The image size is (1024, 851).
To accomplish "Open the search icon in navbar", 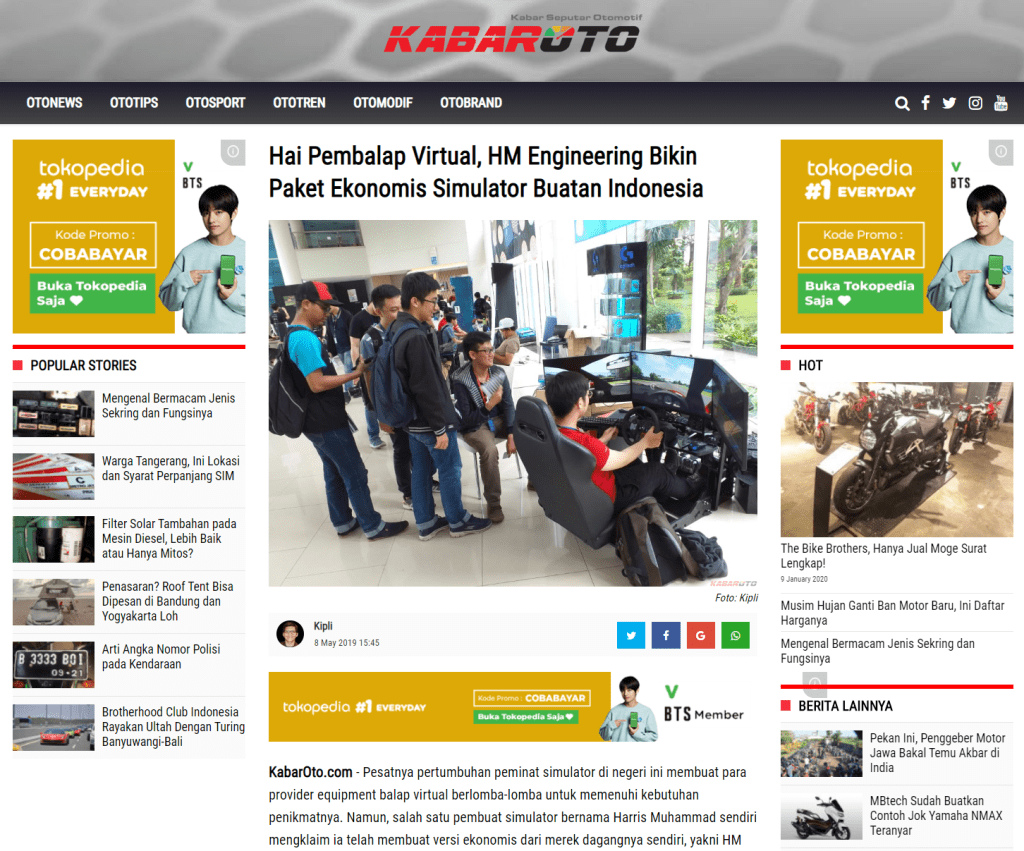I will pyautogui.click(x=902, y=103).
